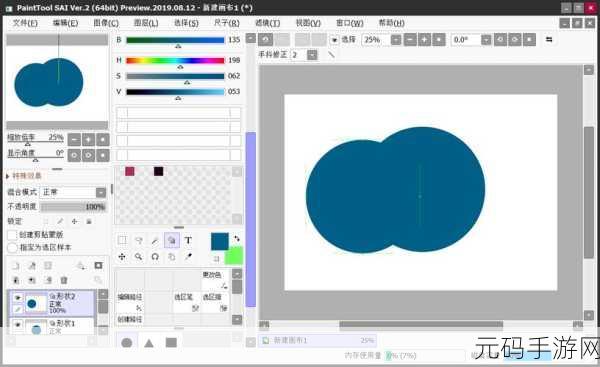Viewport: 600px width, 367px height.
Task: Pick the crimson swatch in palette
Action: point(130,171)
